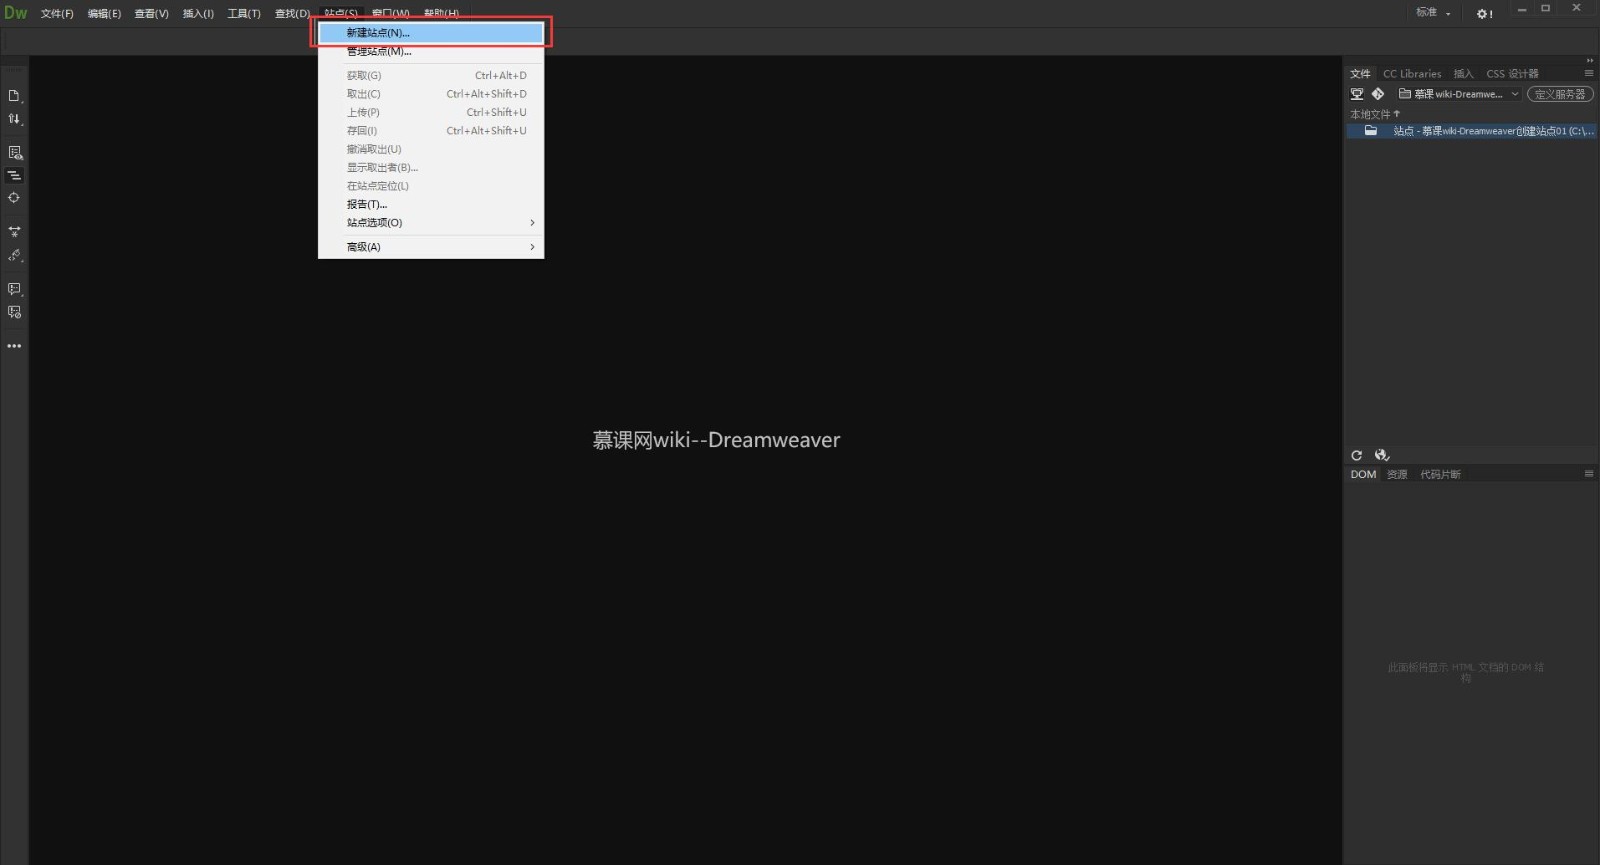
Task: Open the 文件(F) menu
Action: tap(57, 14)
